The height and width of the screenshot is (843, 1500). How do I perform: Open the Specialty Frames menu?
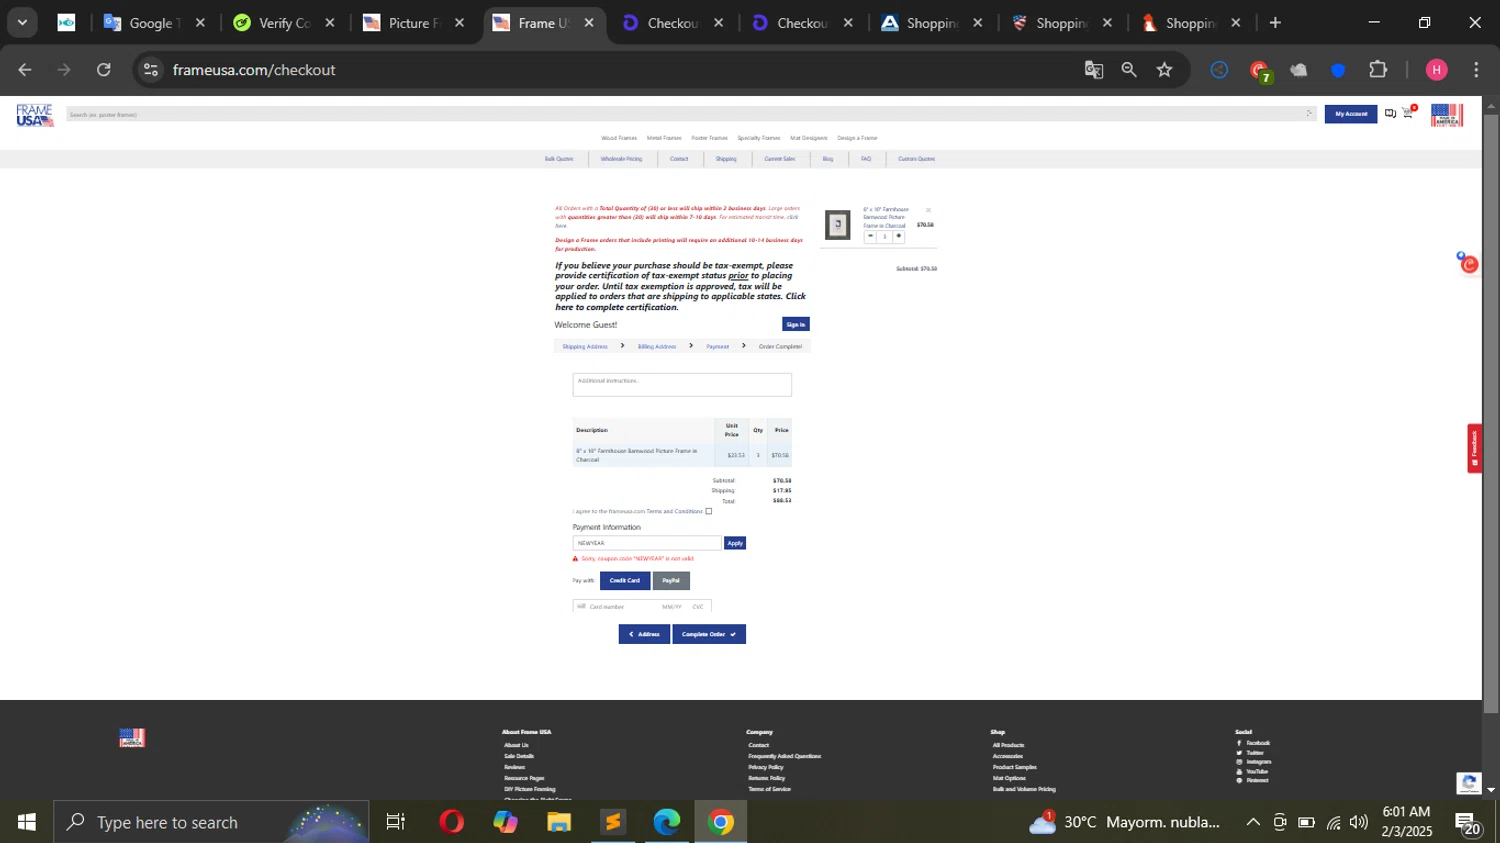pyautogui.click(x=759, y=138)
